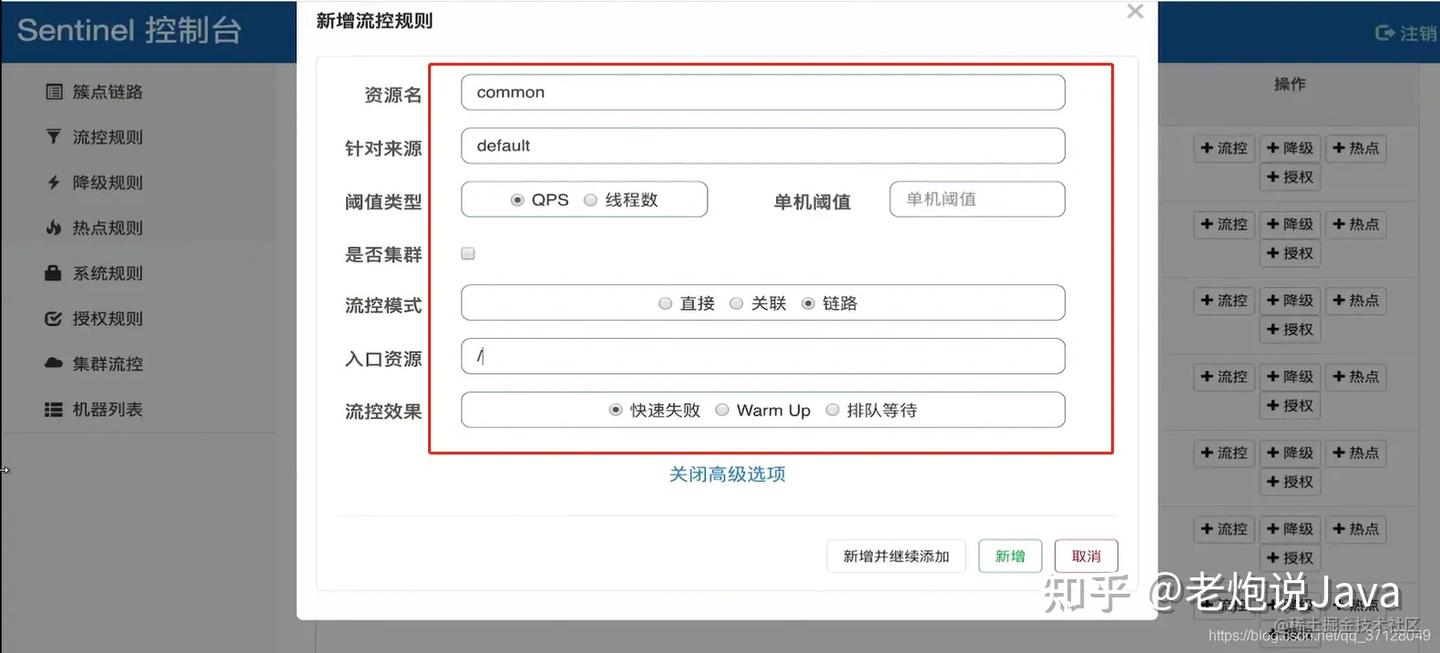The height and width of the screenshot is (653, 1440).
Task: Click the 集群流控 cloud icon
Action: click(54, 364)
